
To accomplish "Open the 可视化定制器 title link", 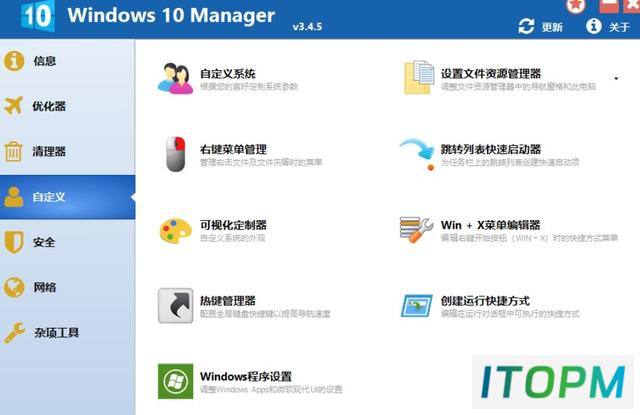I will (233, 225).
